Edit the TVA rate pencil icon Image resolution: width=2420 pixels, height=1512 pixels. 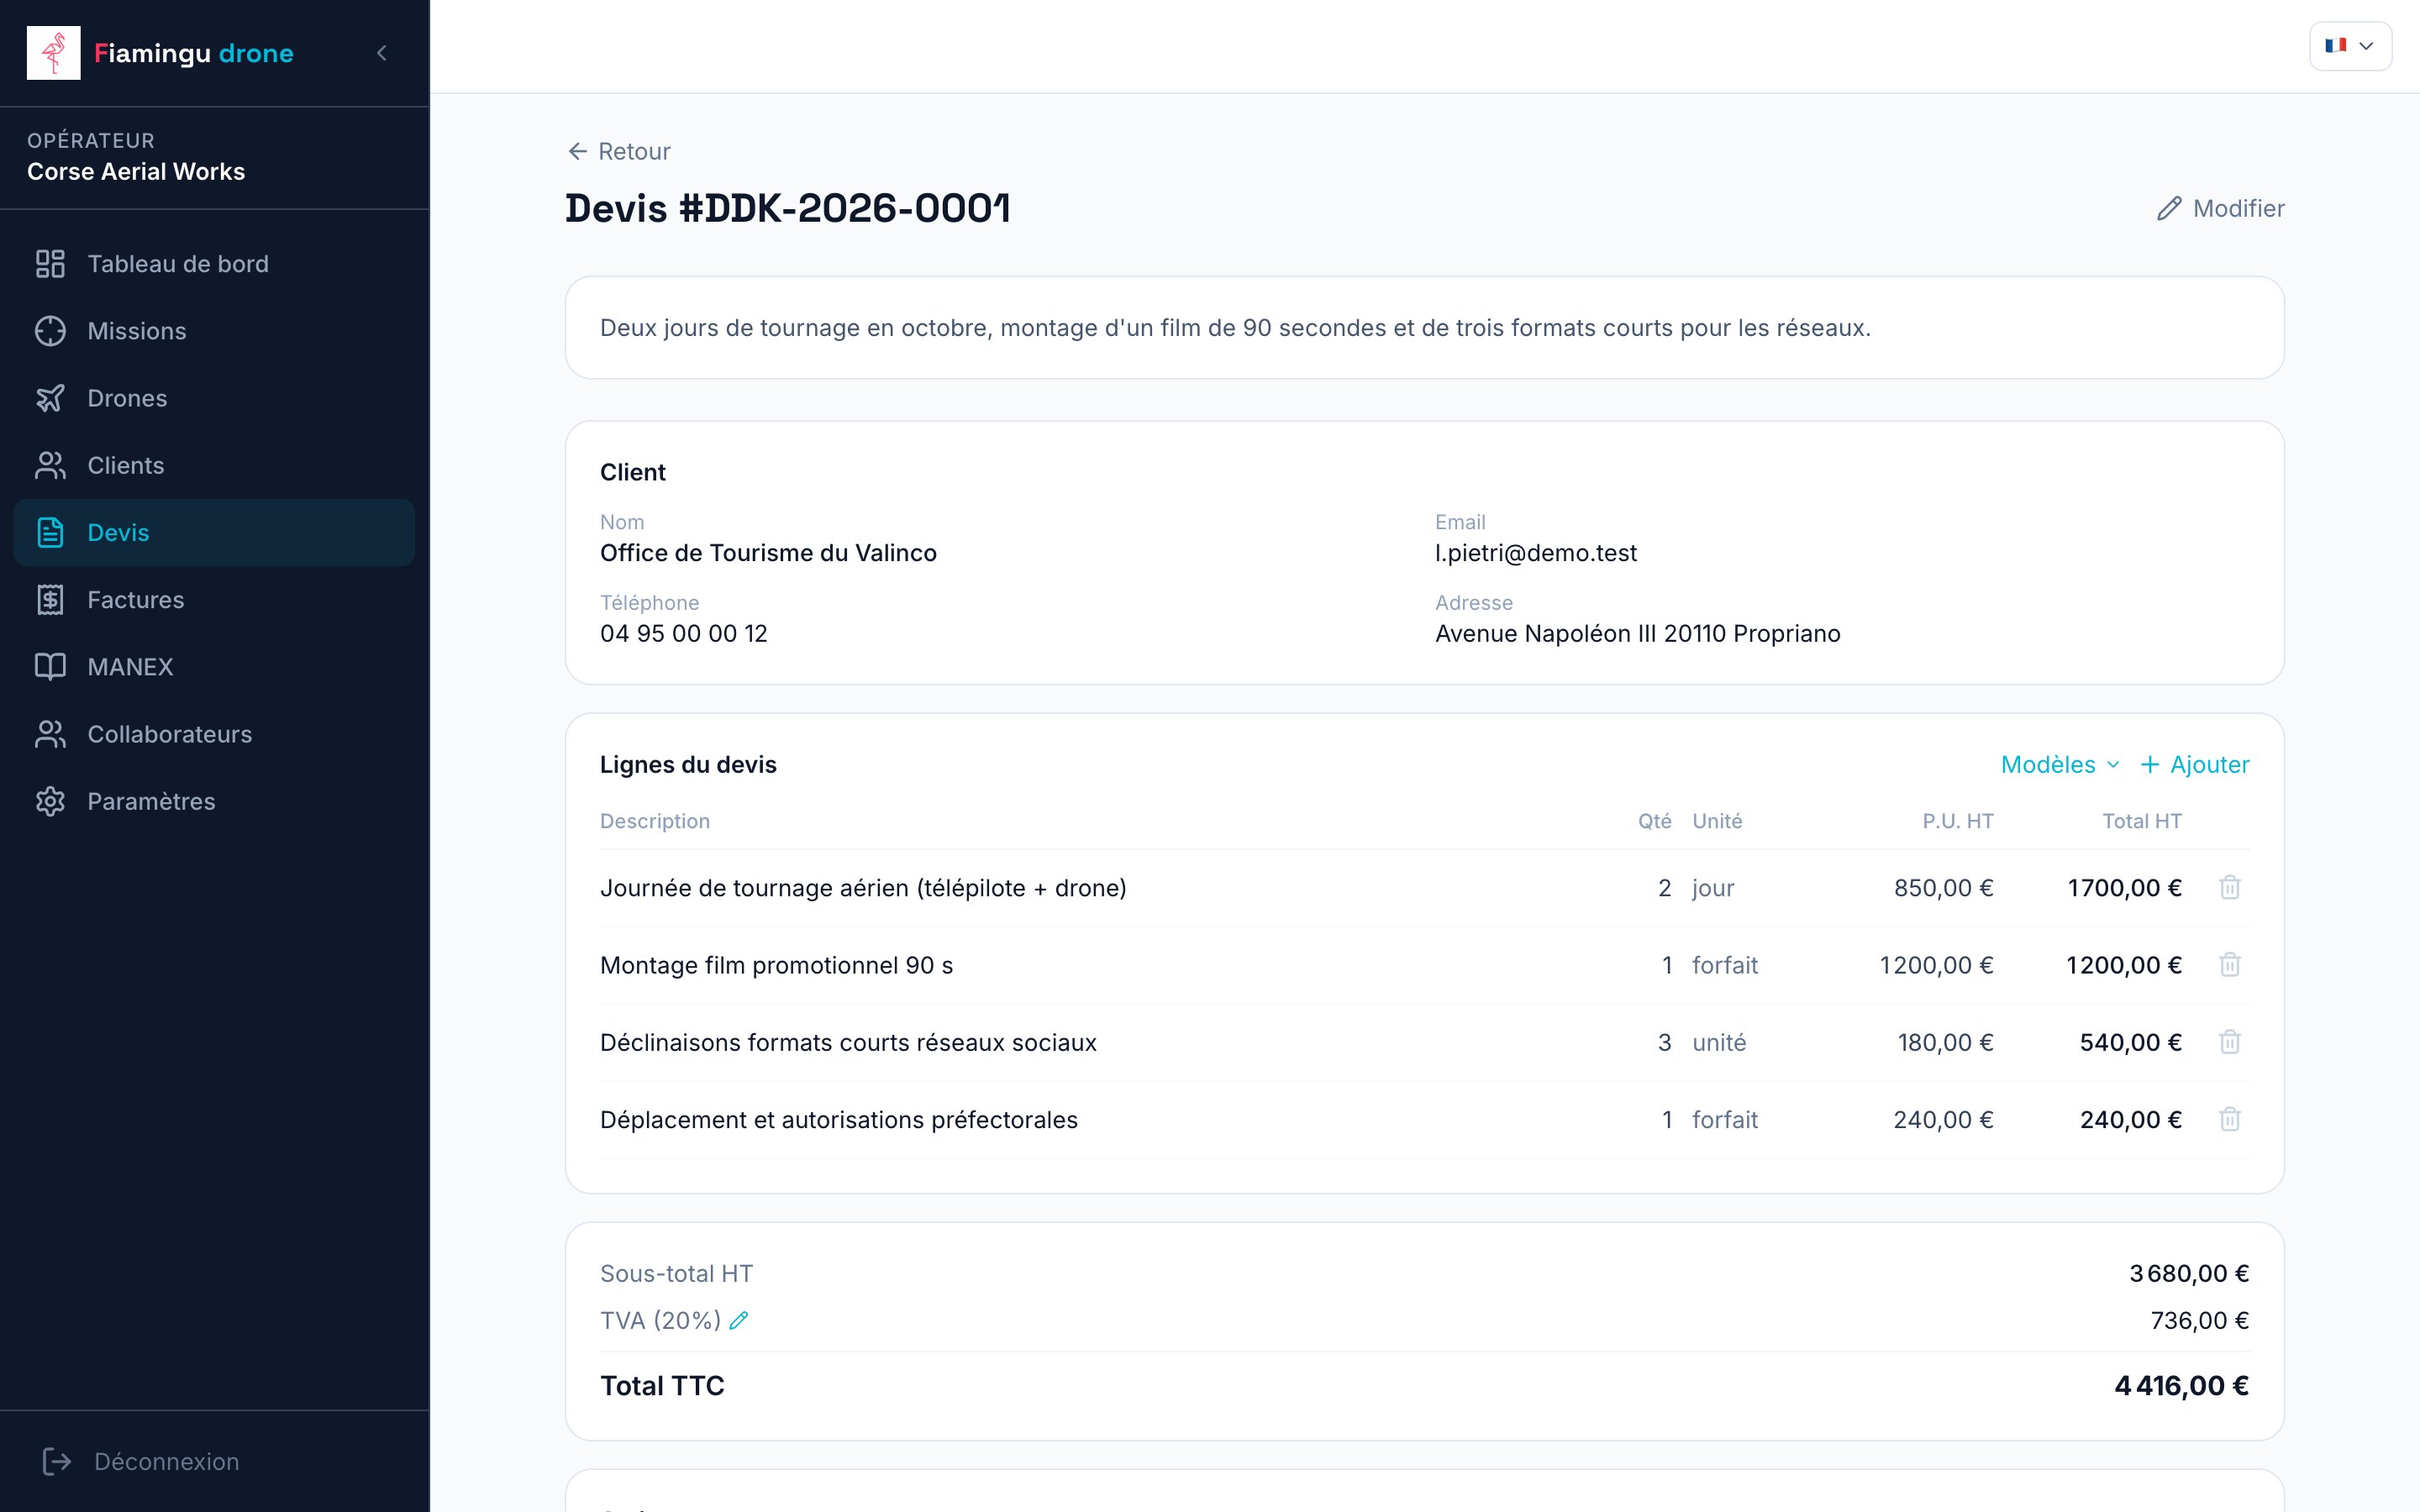pyautogui.click(x=739, y=1320)
